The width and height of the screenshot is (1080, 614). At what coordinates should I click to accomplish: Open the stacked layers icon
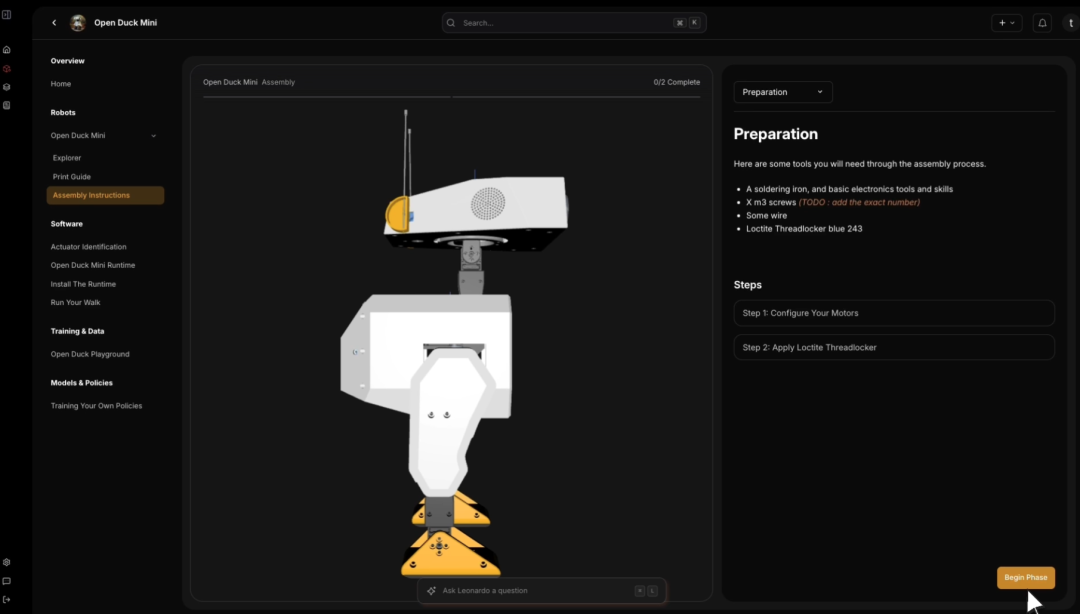7,88
